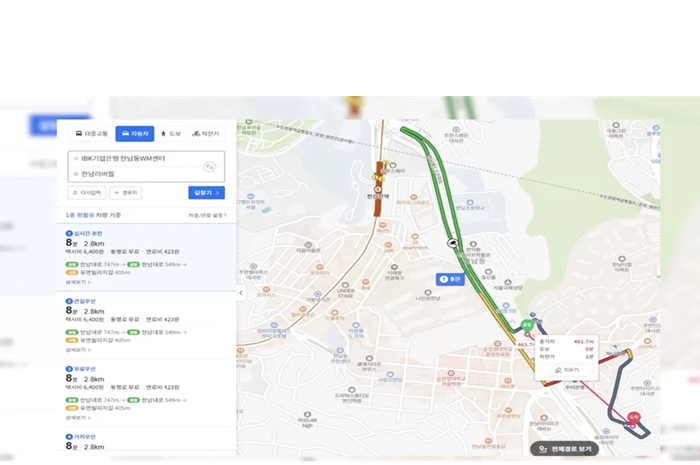The image size is (700, 465).
Task: Expand 상세보기 under route 2
Action: point(78,350)
